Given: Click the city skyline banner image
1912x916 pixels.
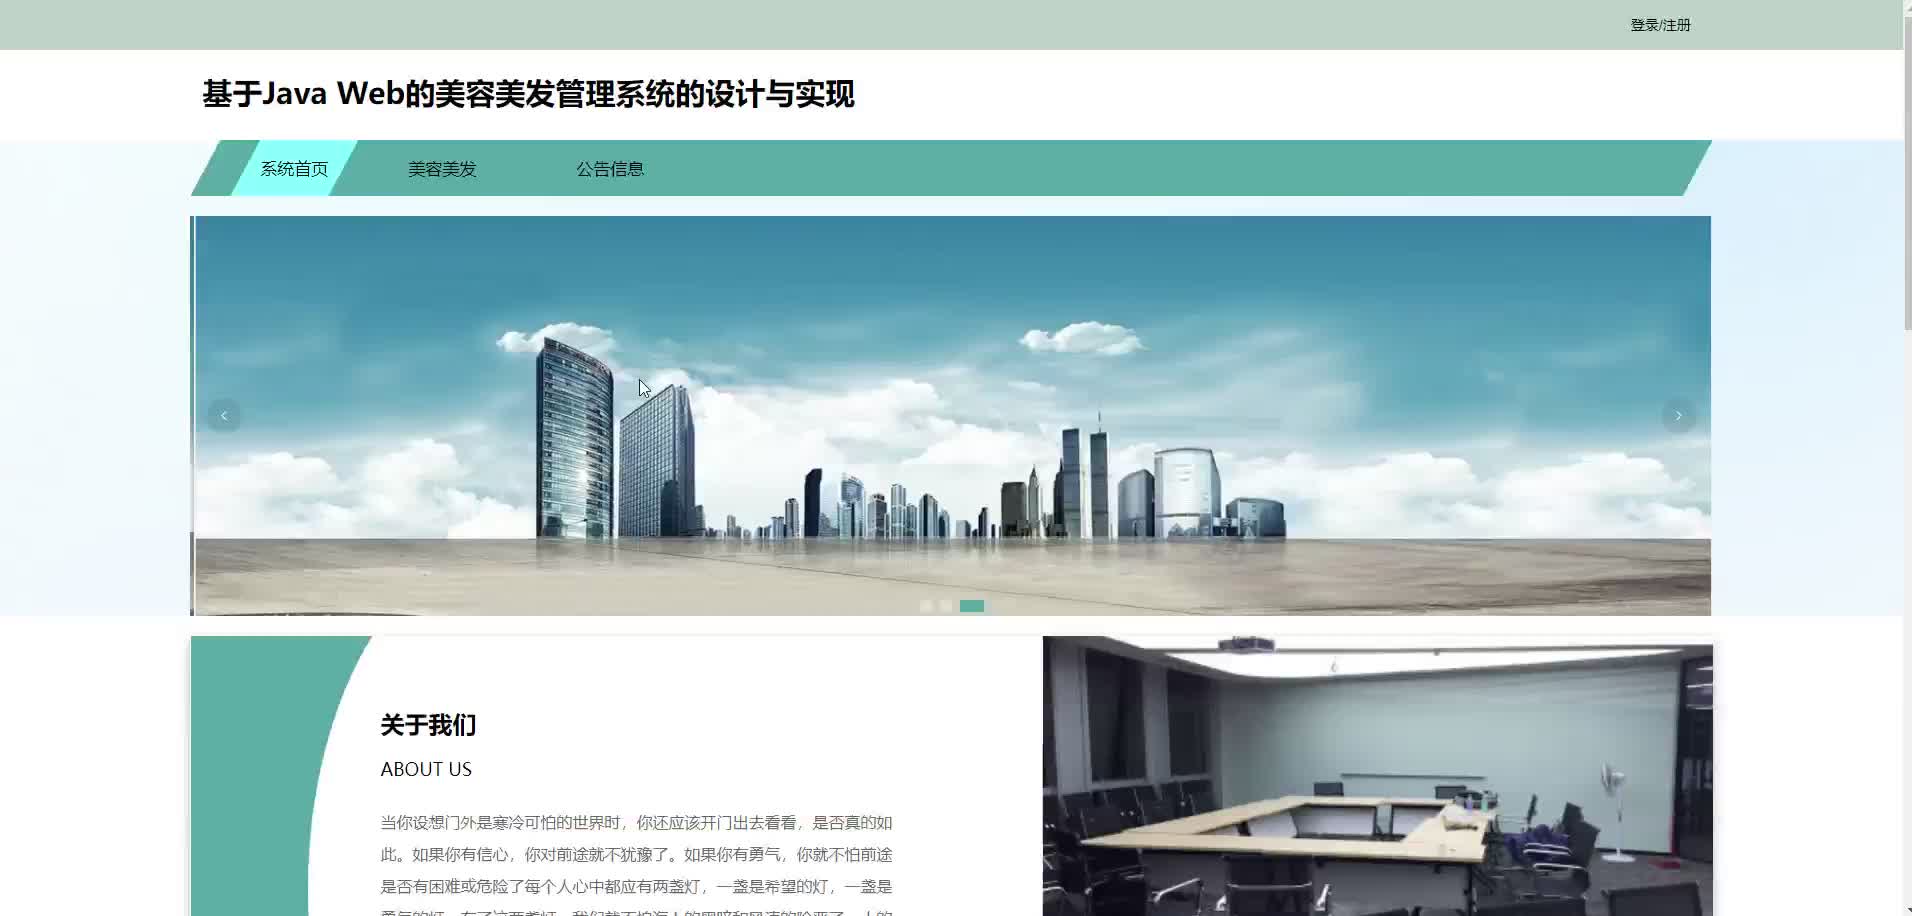Looking at the screenshot, I should pos(952,415).
